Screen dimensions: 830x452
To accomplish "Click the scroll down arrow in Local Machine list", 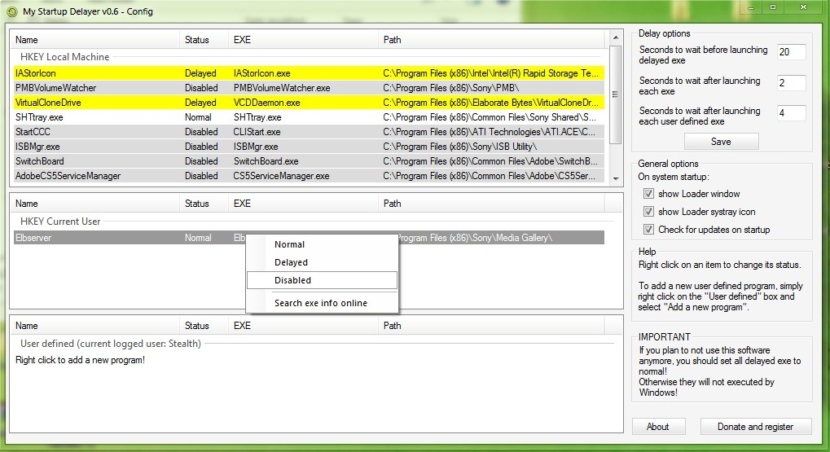I will (615, 177).
